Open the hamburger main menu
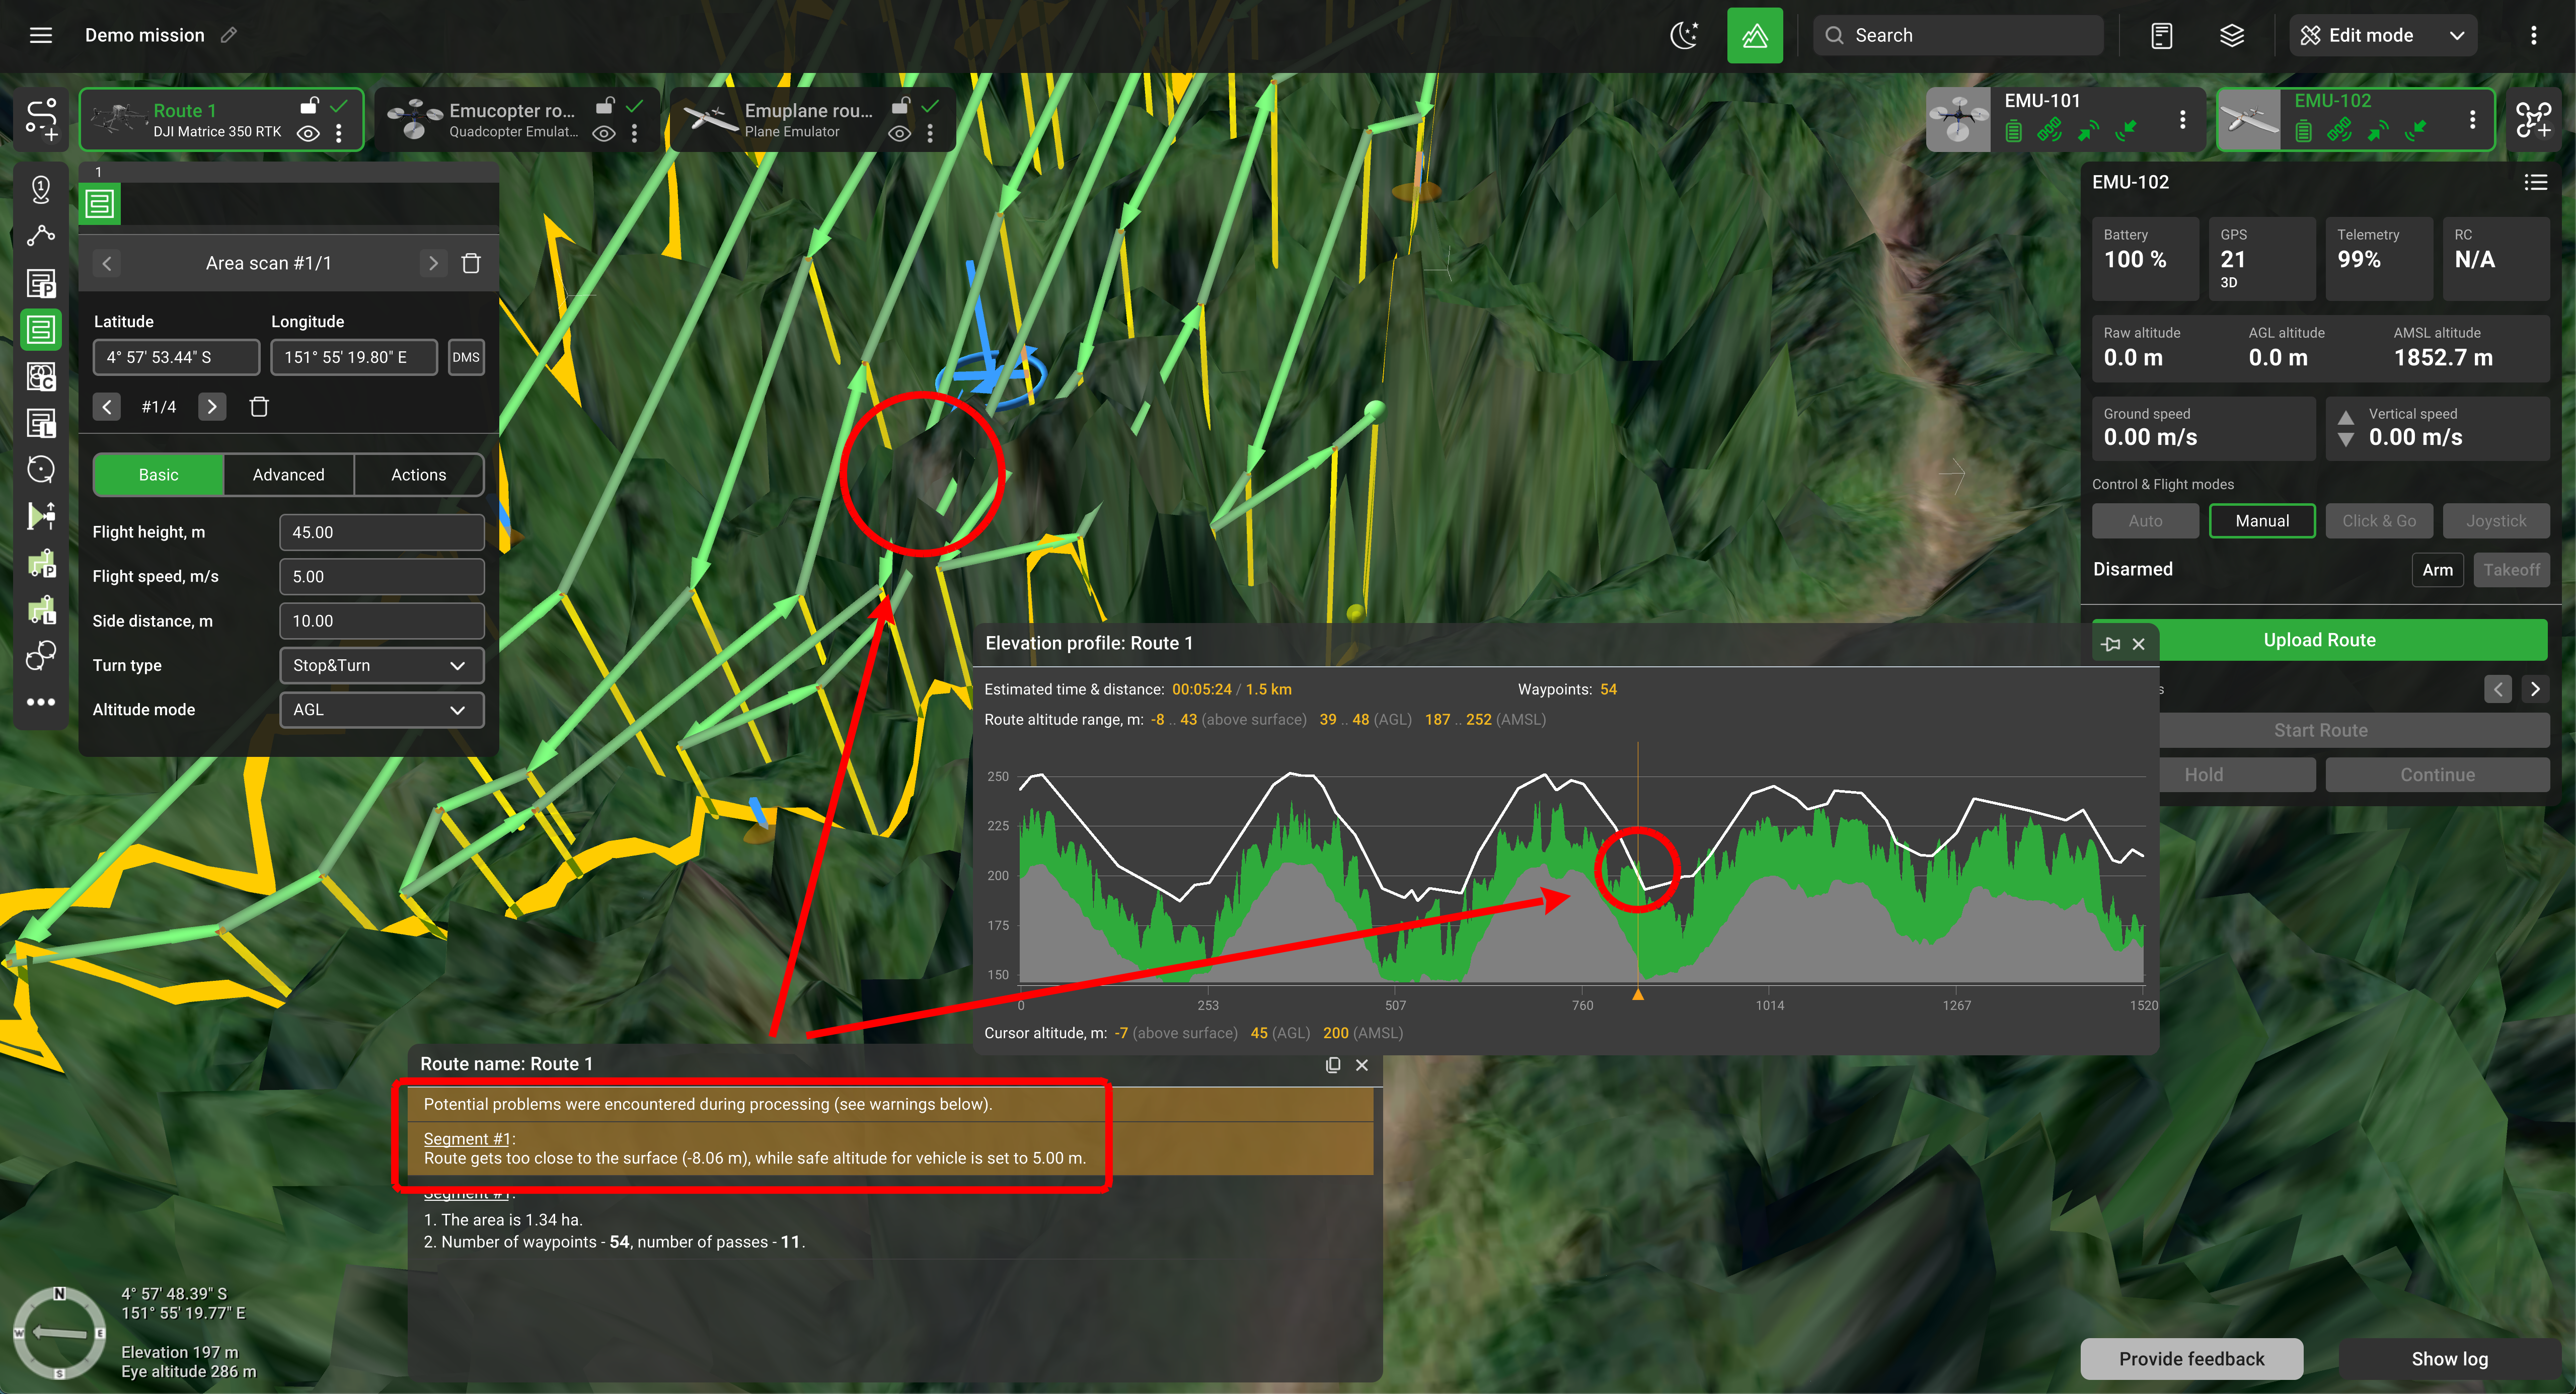The height and width of the screenshot is (1394, 2576). [40, 35]
